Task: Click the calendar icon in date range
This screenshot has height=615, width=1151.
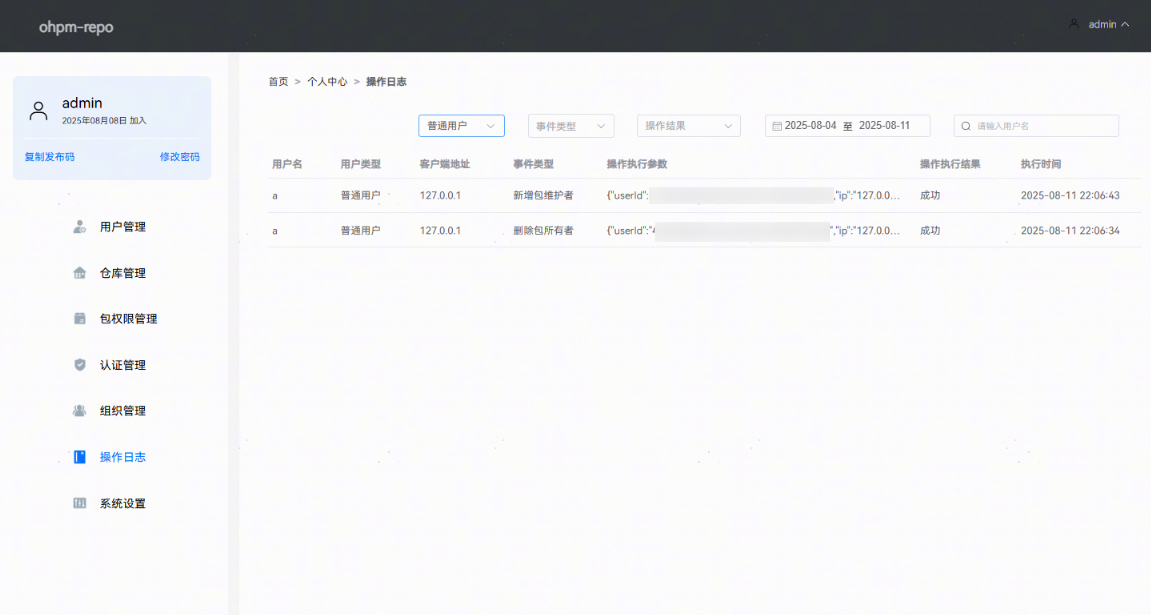Action: pos(776,126)
